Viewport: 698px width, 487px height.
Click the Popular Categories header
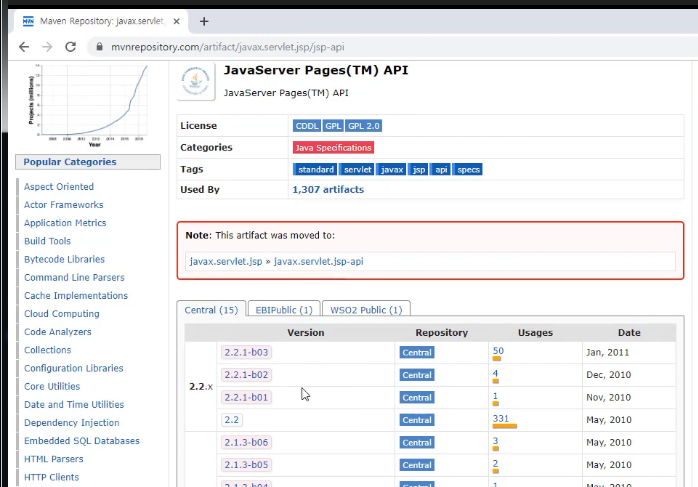[x=88, y=162]
